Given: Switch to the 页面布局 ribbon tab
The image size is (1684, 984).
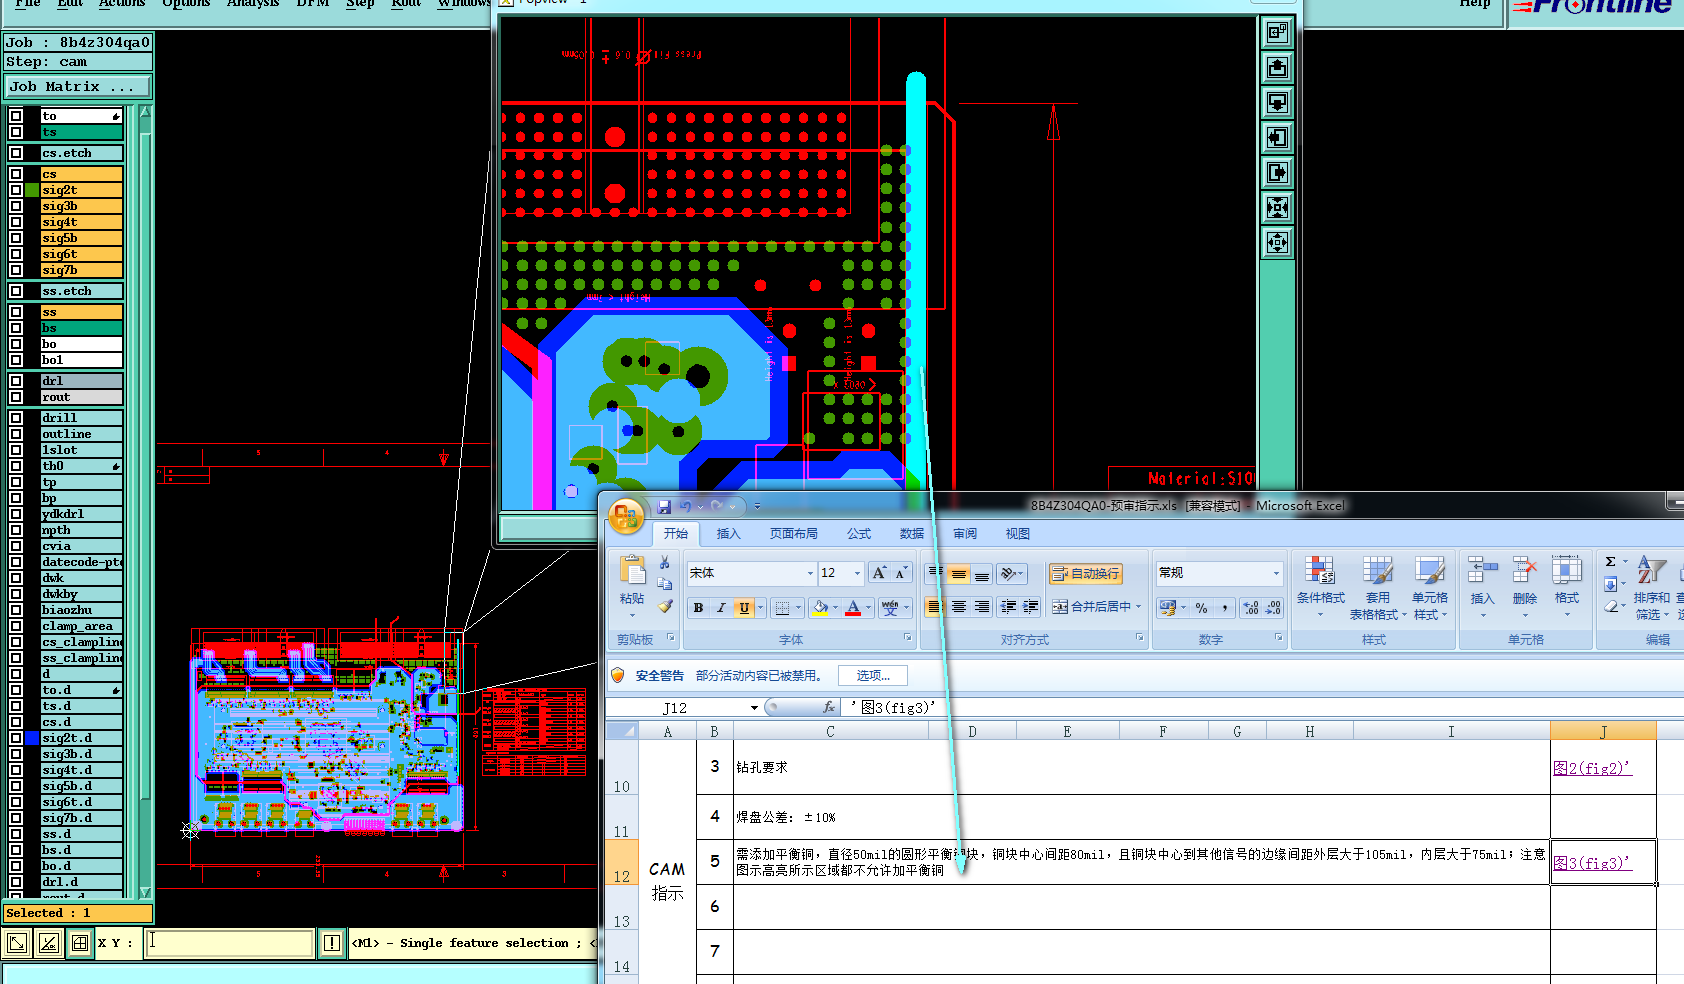Looking at the screenshot, I should [x=793, y=534].
